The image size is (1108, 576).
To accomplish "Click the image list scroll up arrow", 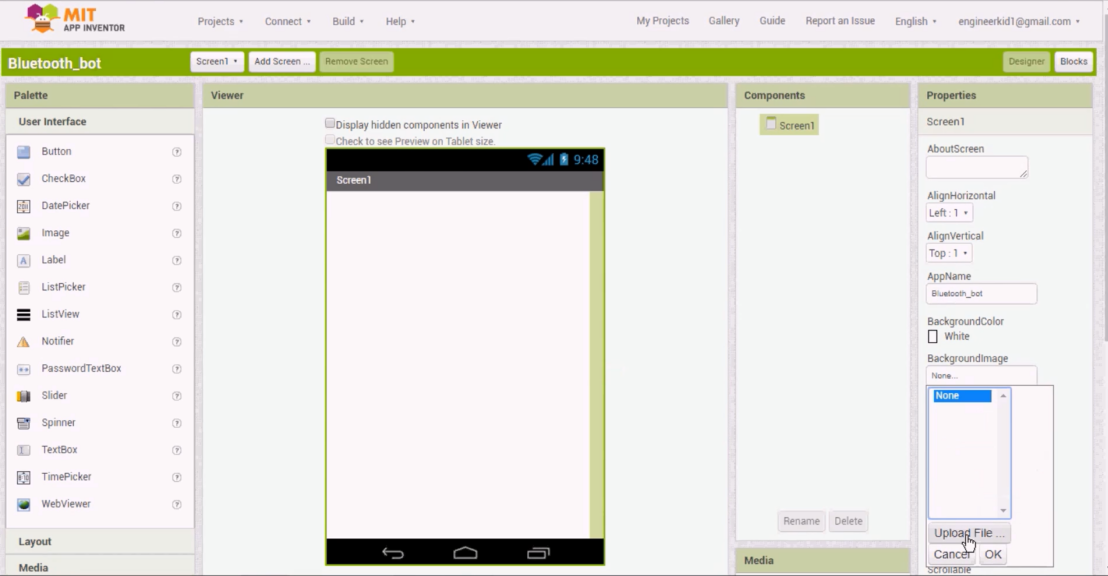I will tap(1003, 396).
